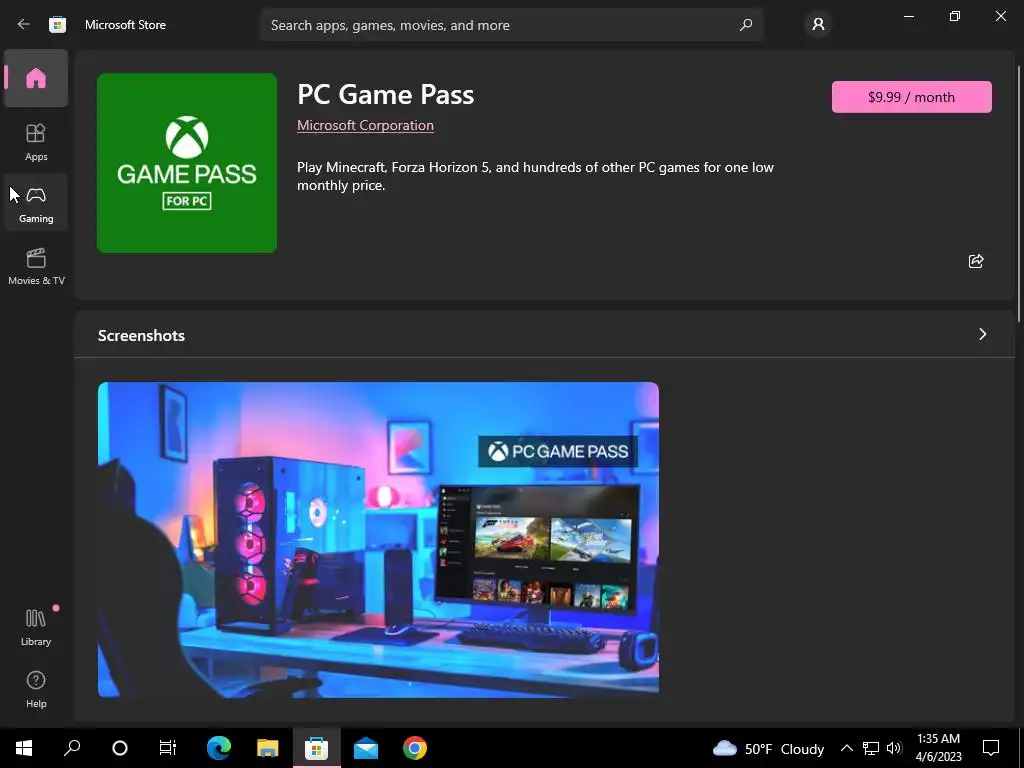Launch Microsoft Edge from the taskbar
Screen dimensions: 1024x768
[219, 748]
